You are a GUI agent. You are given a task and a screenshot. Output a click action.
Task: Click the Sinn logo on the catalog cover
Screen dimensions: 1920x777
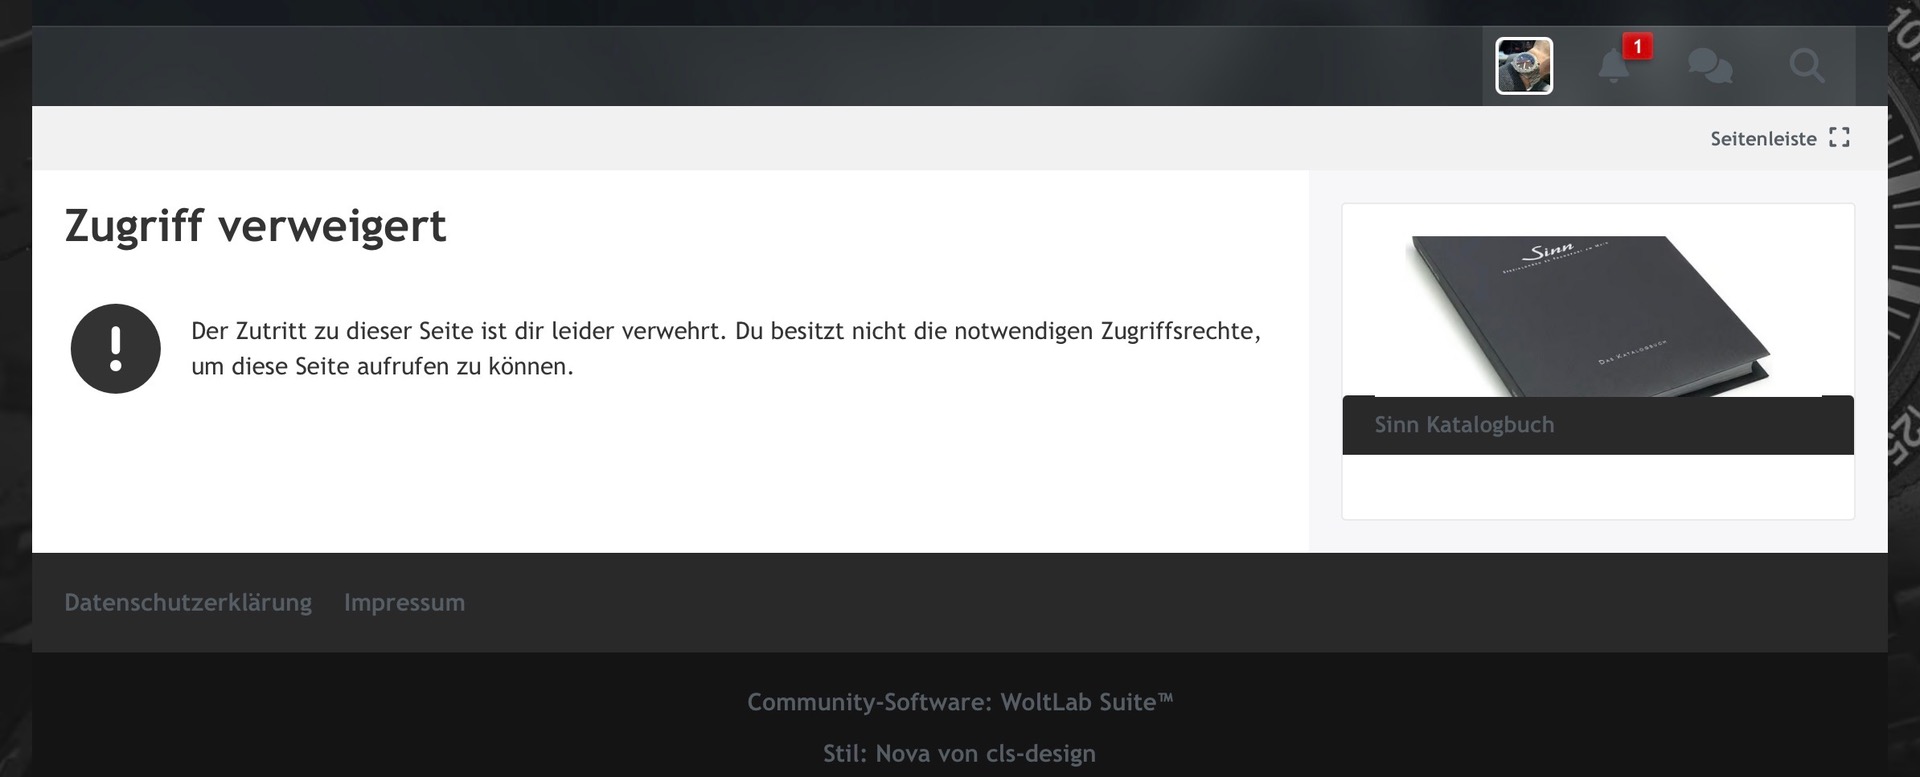coord(1548,252)
